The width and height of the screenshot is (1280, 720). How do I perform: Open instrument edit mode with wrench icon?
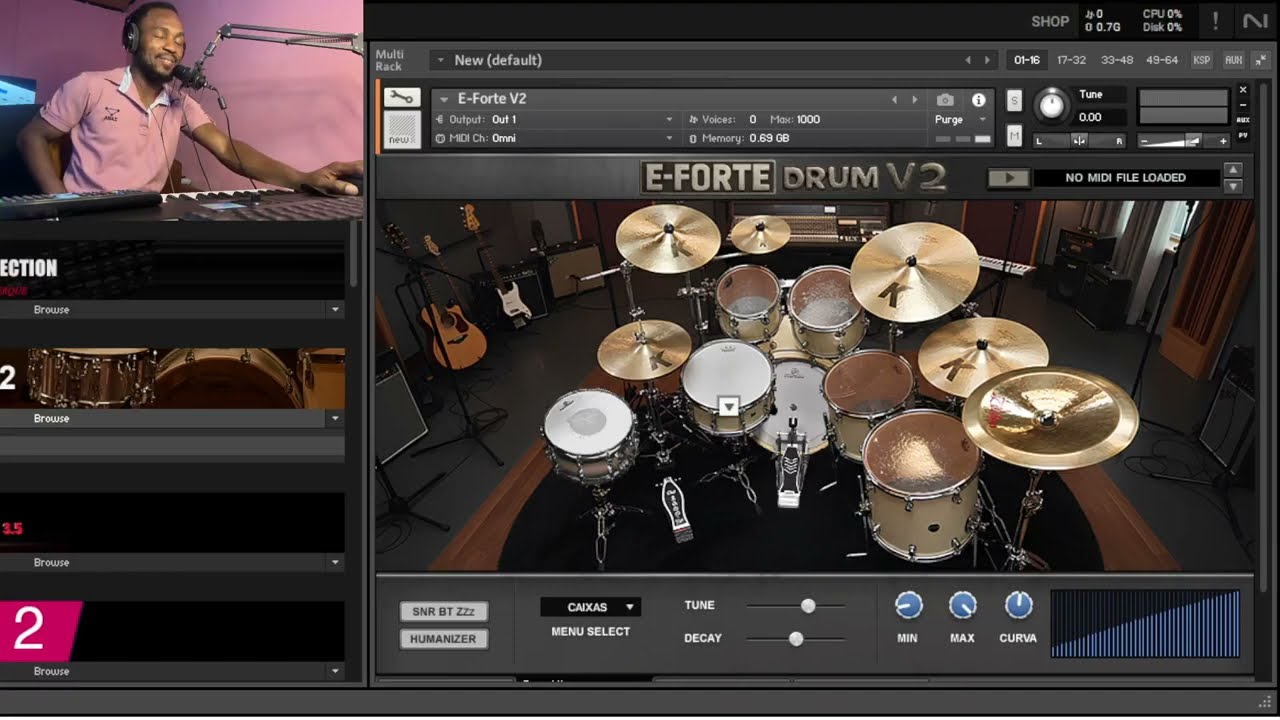pyautogui.click(x=402, y=97)
